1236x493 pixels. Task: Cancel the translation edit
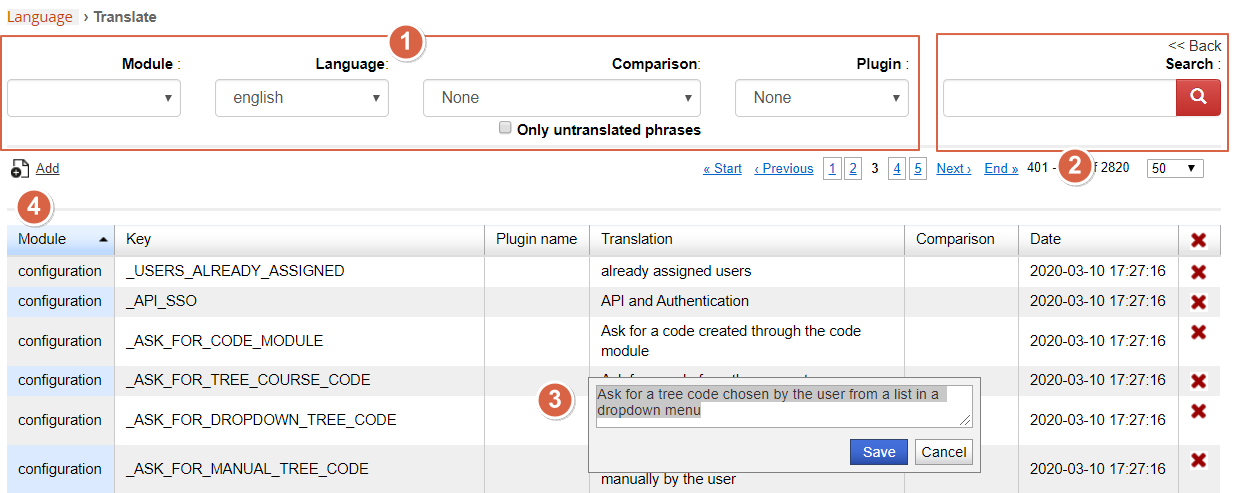pos(943,452)
